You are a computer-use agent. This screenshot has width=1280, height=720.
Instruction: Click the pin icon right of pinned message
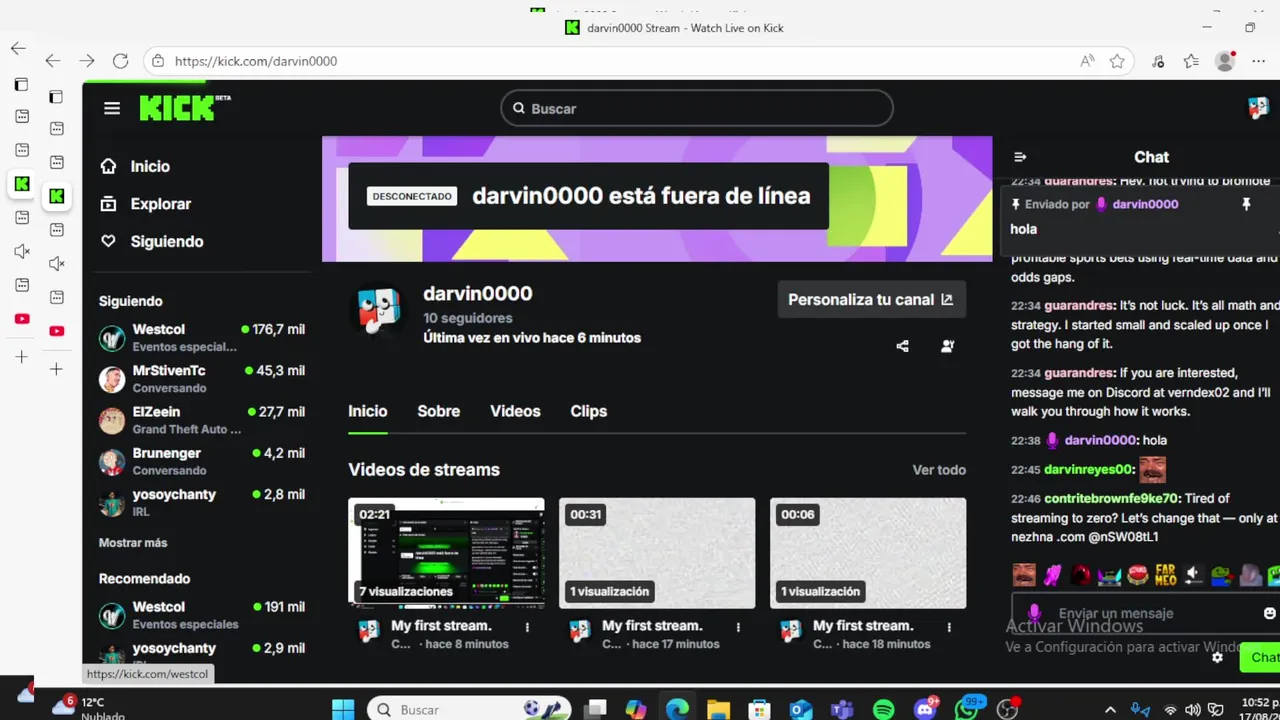[1246, 204]
